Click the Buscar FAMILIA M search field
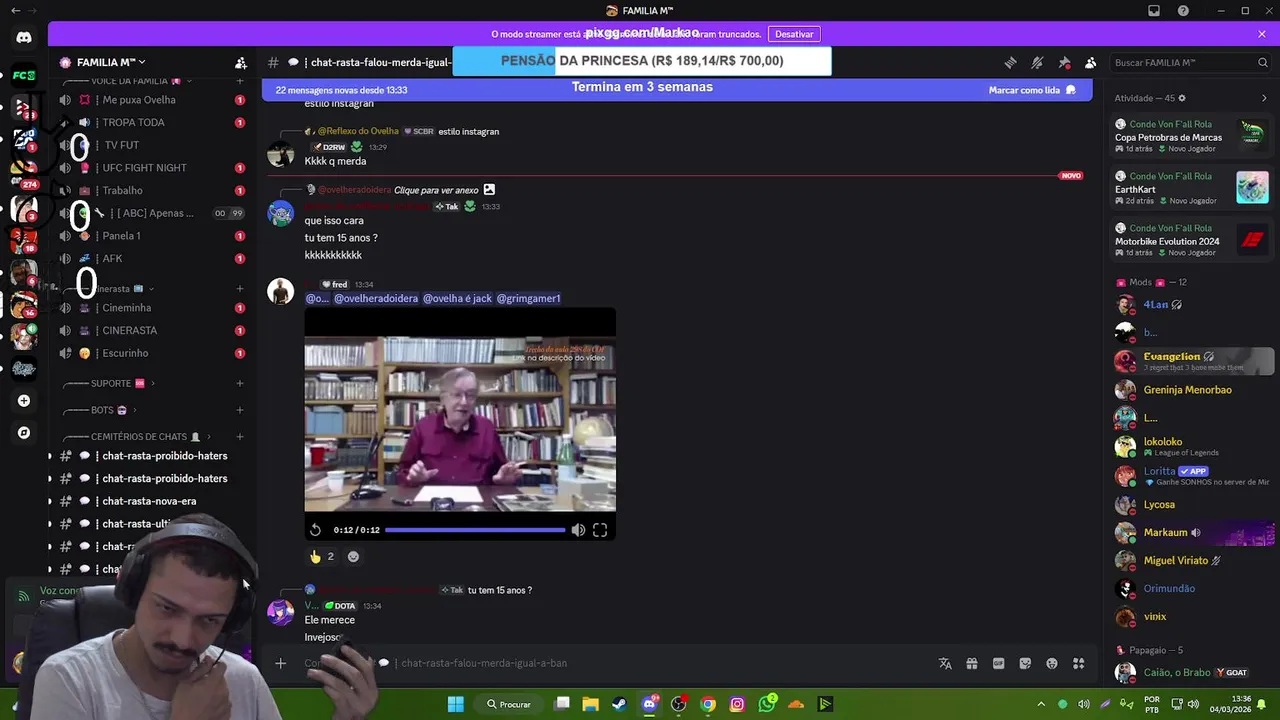 pos(1190,62)
